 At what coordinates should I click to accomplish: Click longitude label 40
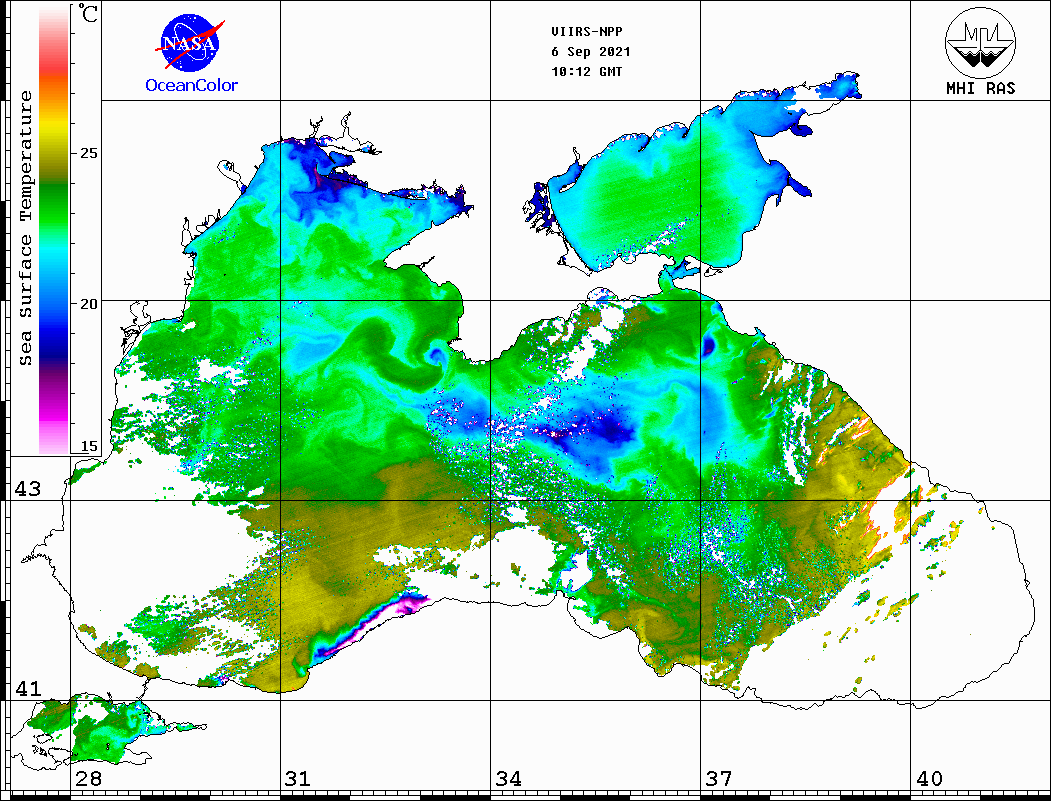coord(928,778)
